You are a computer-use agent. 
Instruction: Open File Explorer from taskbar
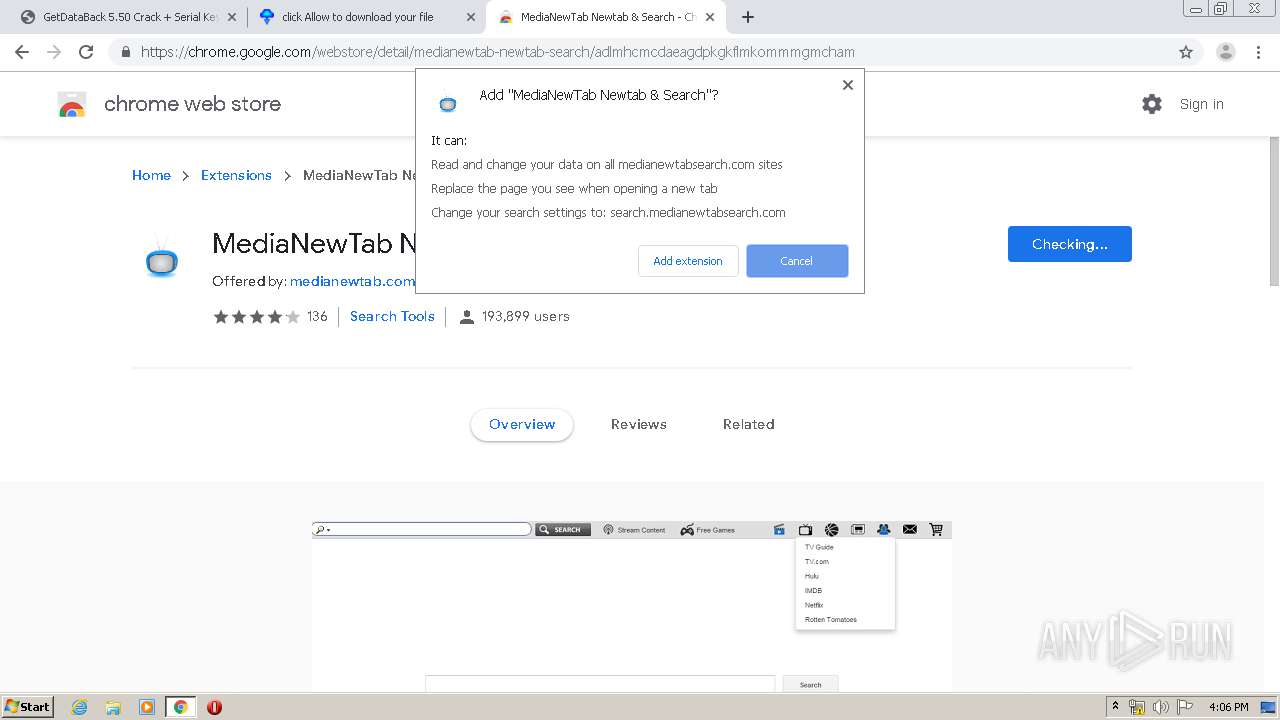point(113,707)
